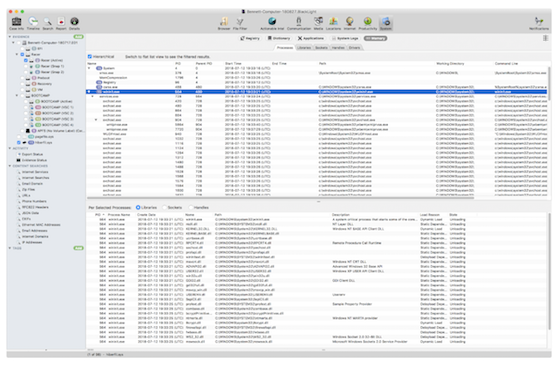Select the Handles radio button
Image resolution: width=560 pixels, height=367 pixels.
pos(191,207)
